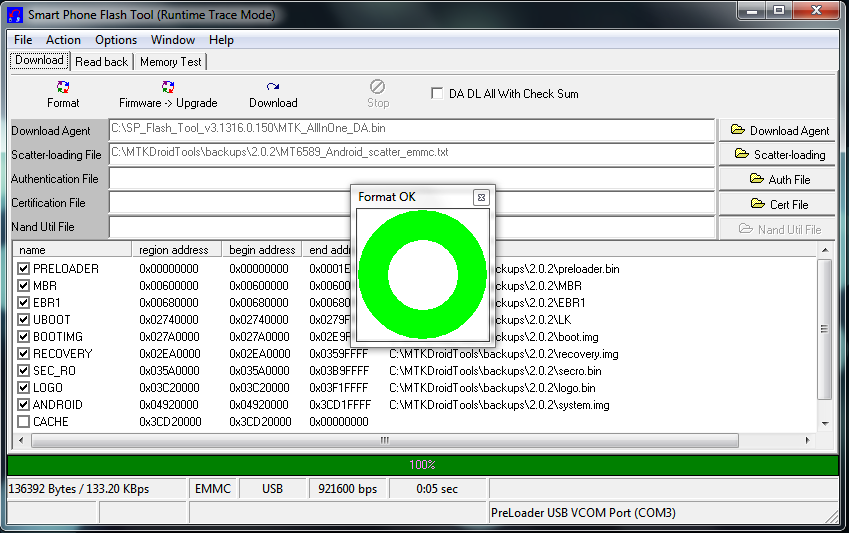Open the Help menu
The width and height of the screenshot is (849, 533).
point(221,40)
